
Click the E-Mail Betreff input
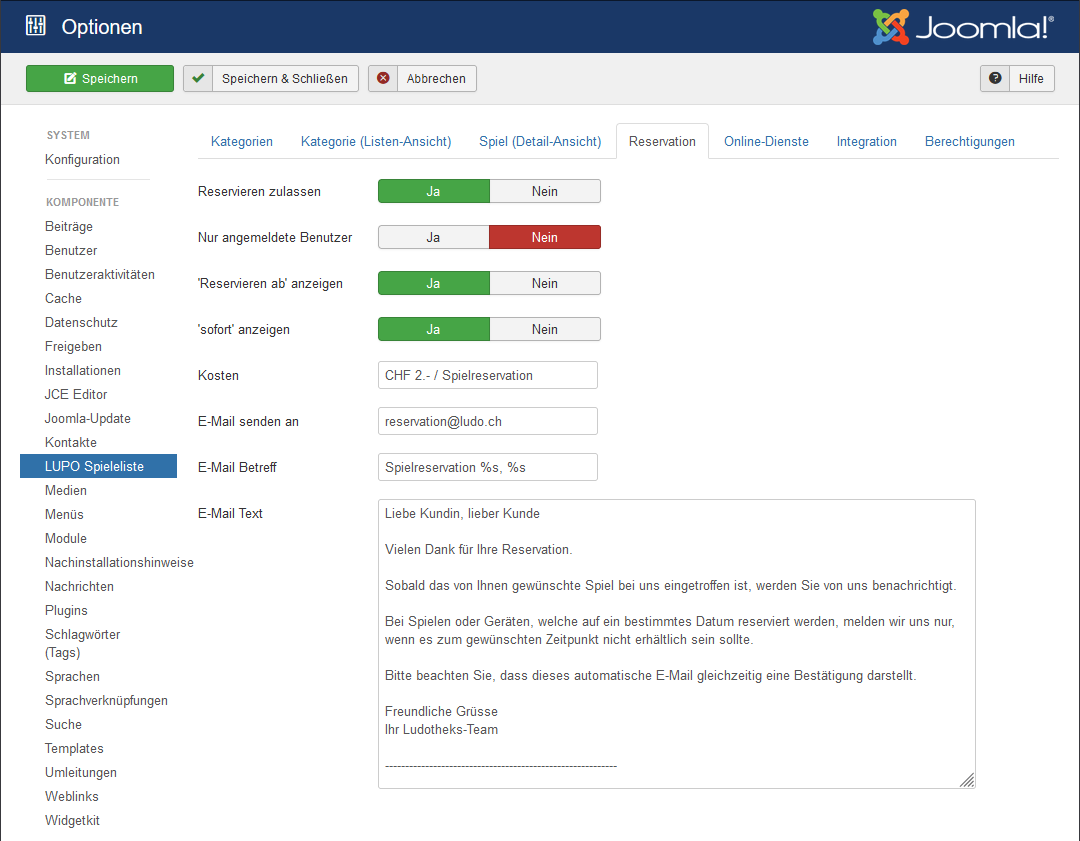488,467
